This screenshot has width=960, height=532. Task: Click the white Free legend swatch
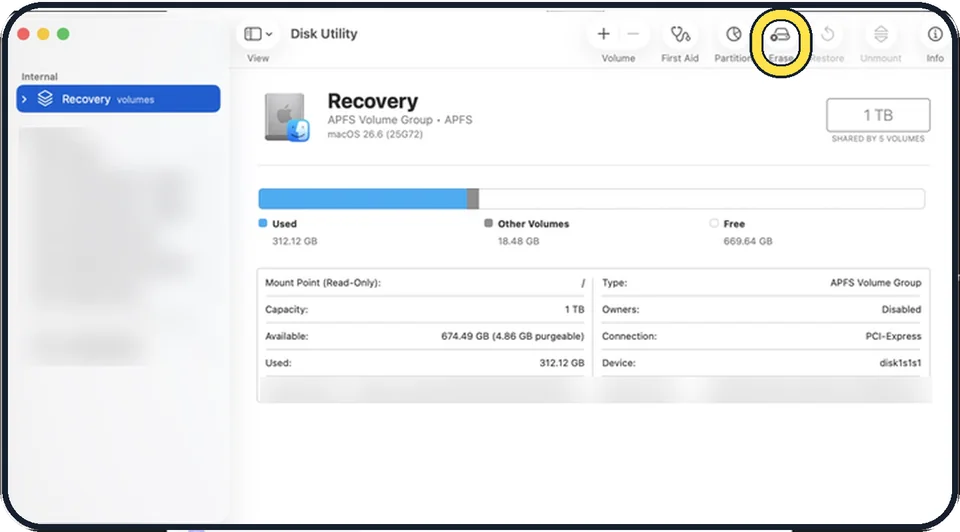(x=714, y=223)
